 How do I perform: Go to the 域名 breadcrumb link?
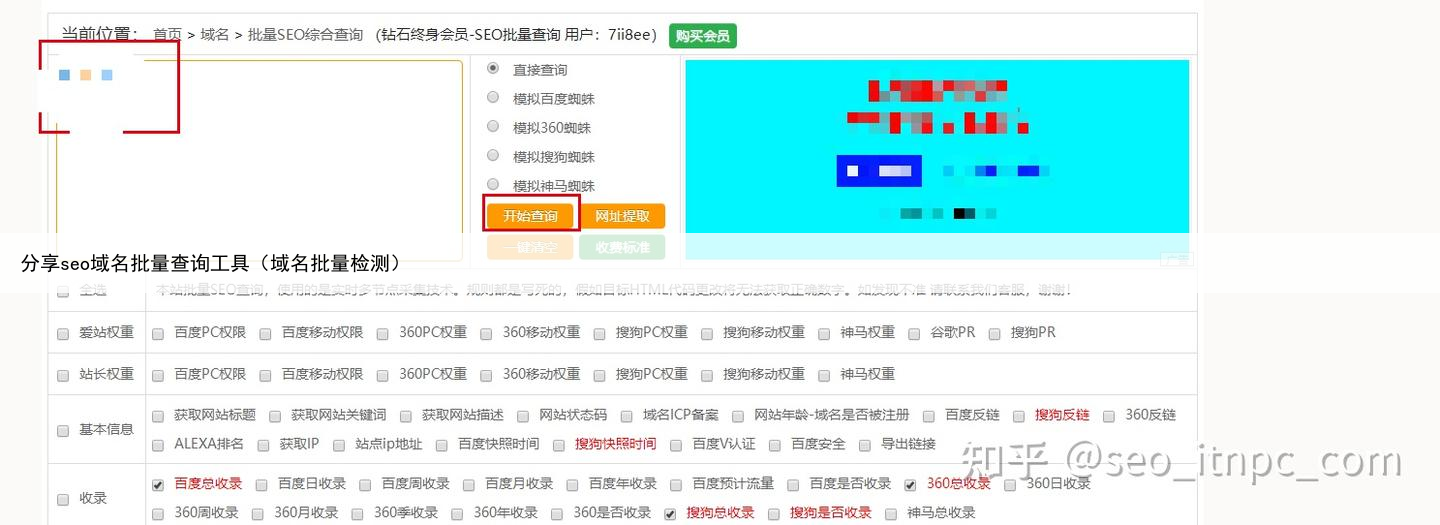214,35
